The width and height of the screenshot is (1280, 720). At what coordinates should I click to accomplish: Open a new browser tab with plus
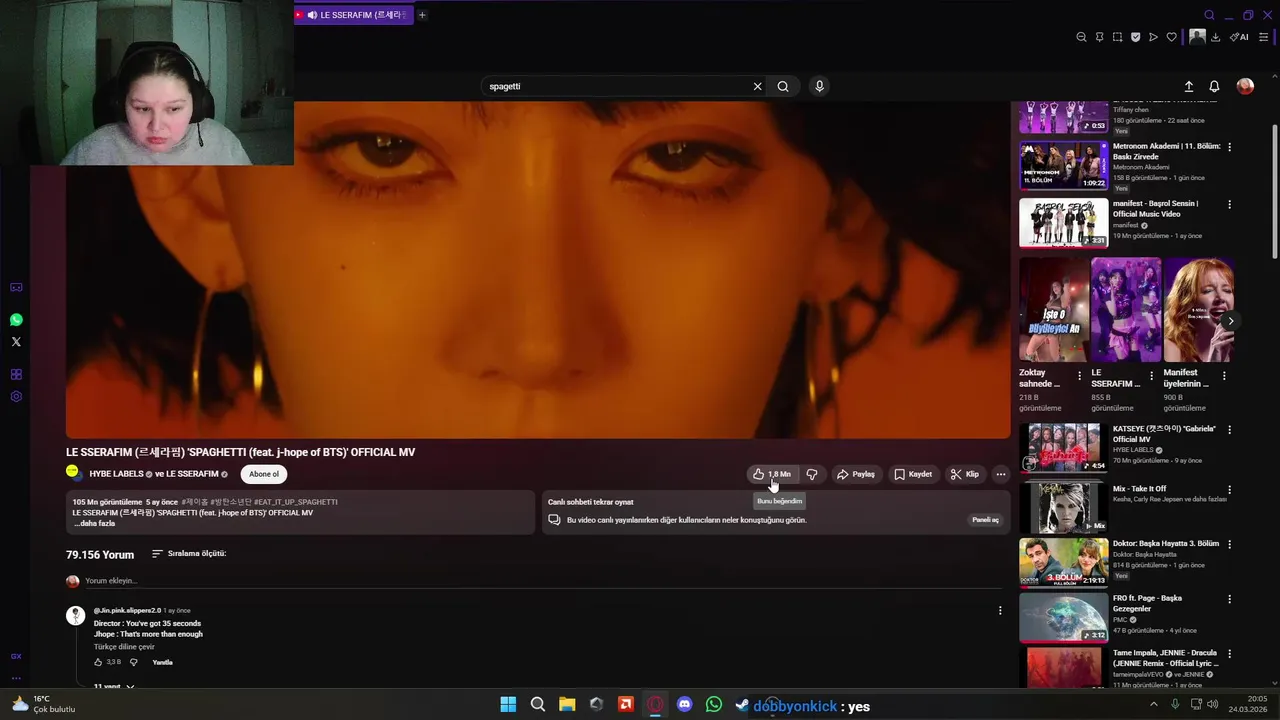pos(422,15)
